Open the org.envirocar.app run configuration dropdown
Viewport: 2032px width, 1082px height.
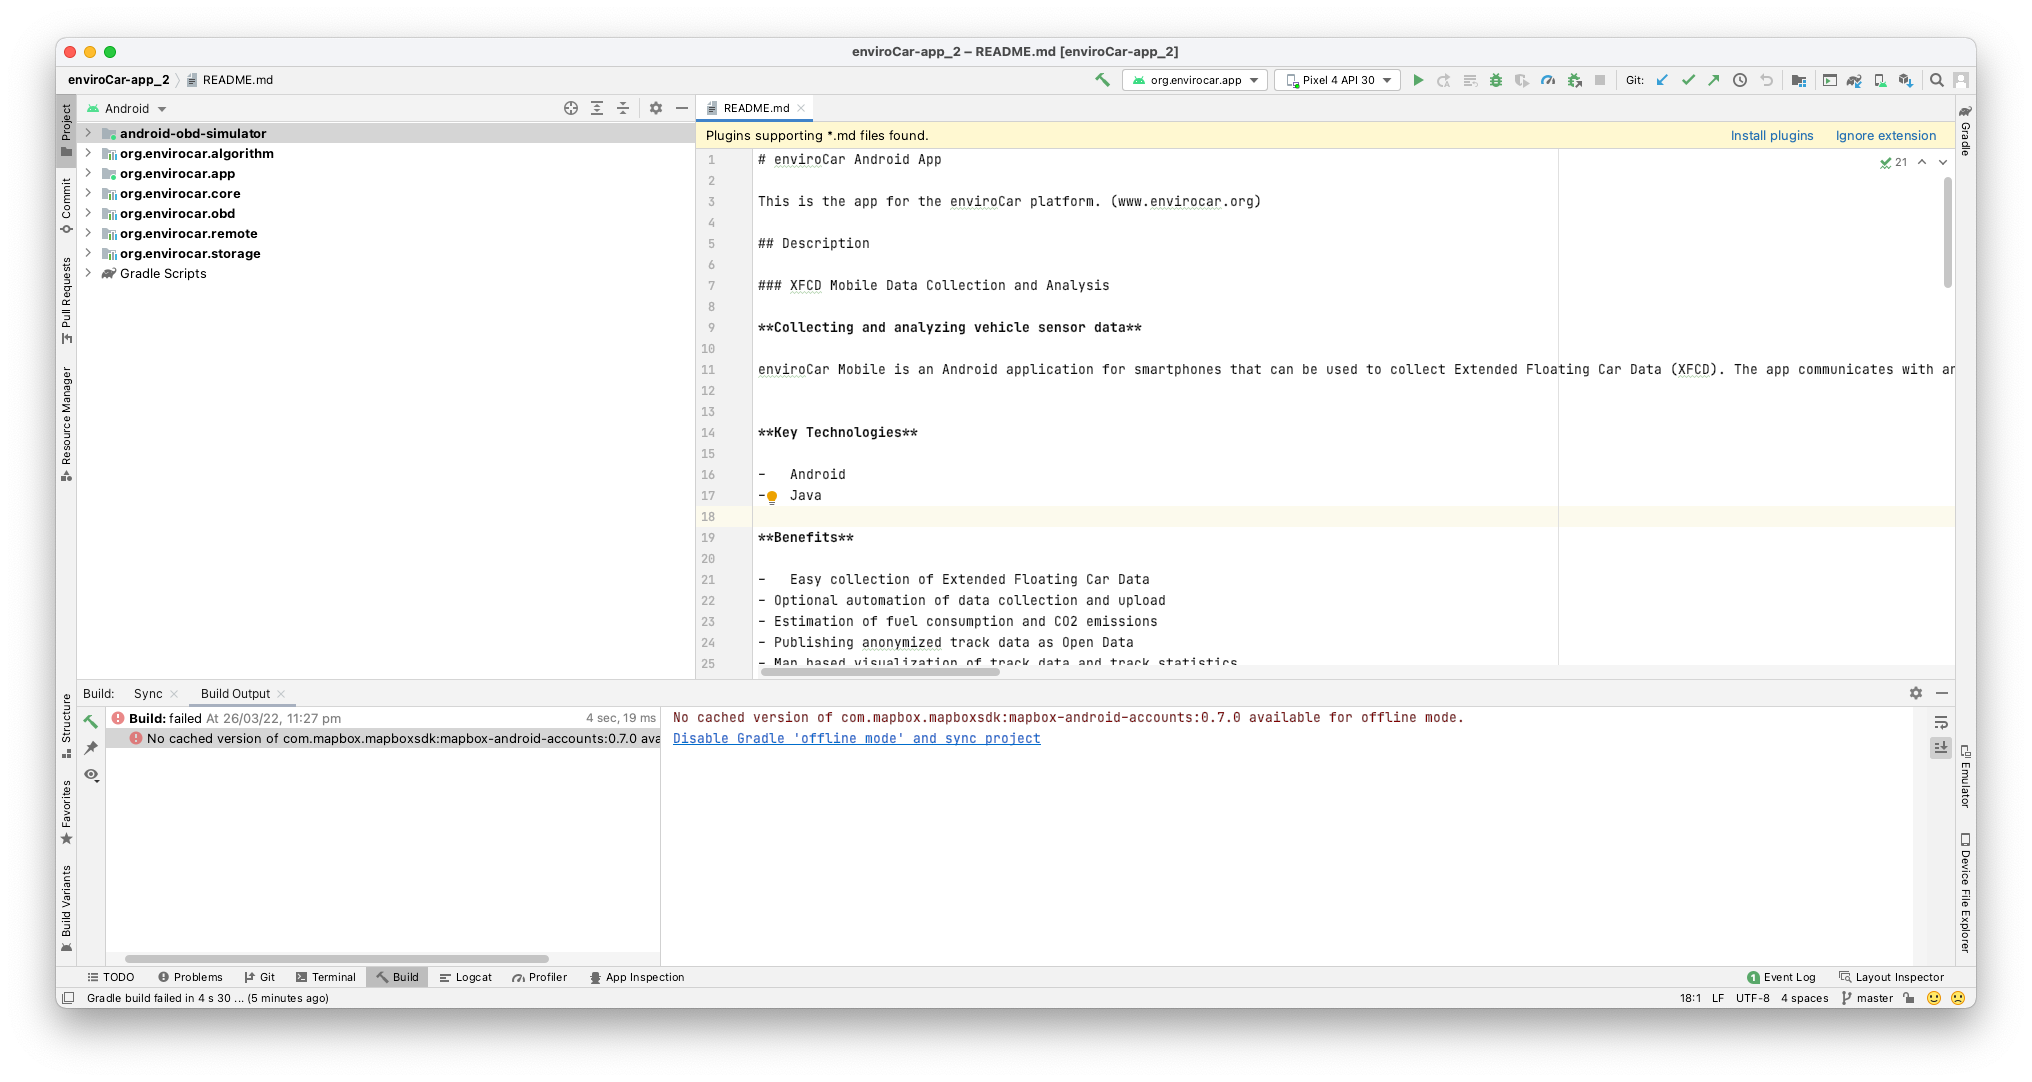tap(1195, 80)
